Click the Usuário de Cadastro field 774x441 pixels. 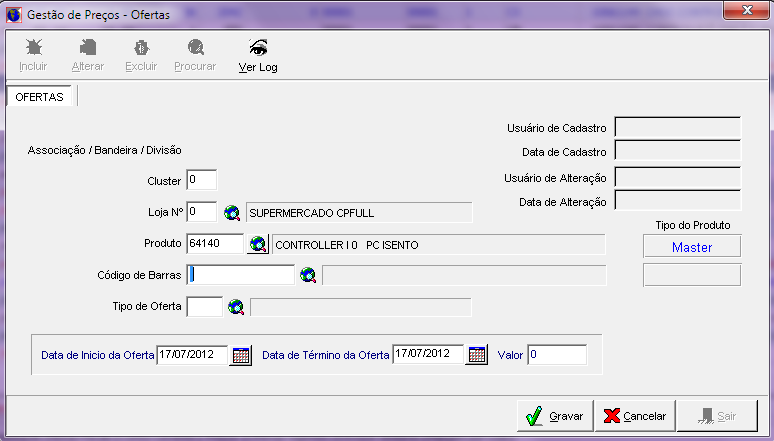pos(678,127)
